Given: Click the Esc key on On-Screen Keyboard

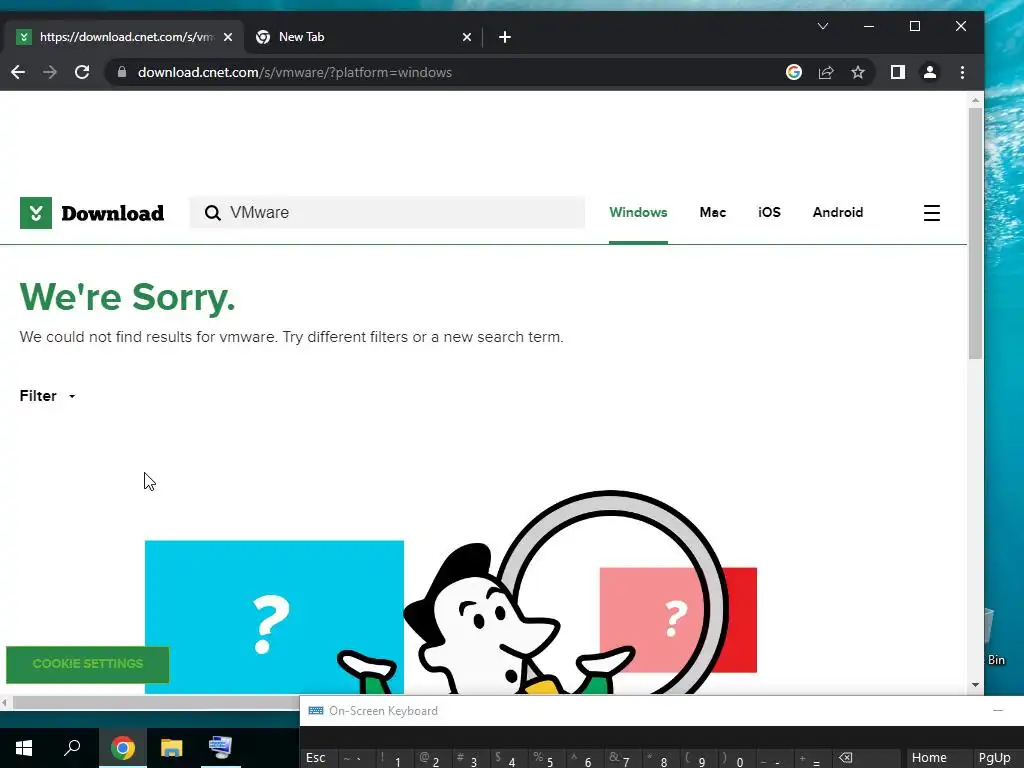Looking at the screenshot, I should [x=319, y=758].
